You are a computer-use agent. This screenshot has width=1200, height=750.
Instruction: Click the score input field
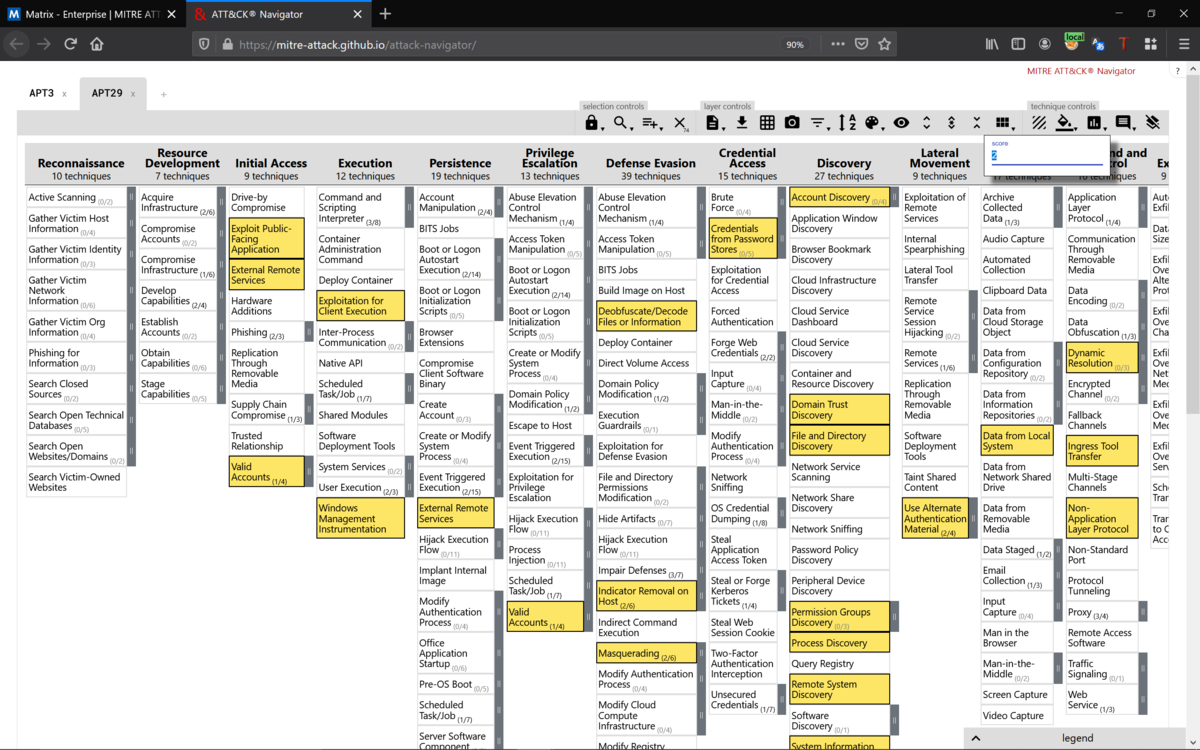tap(1047, 156)
